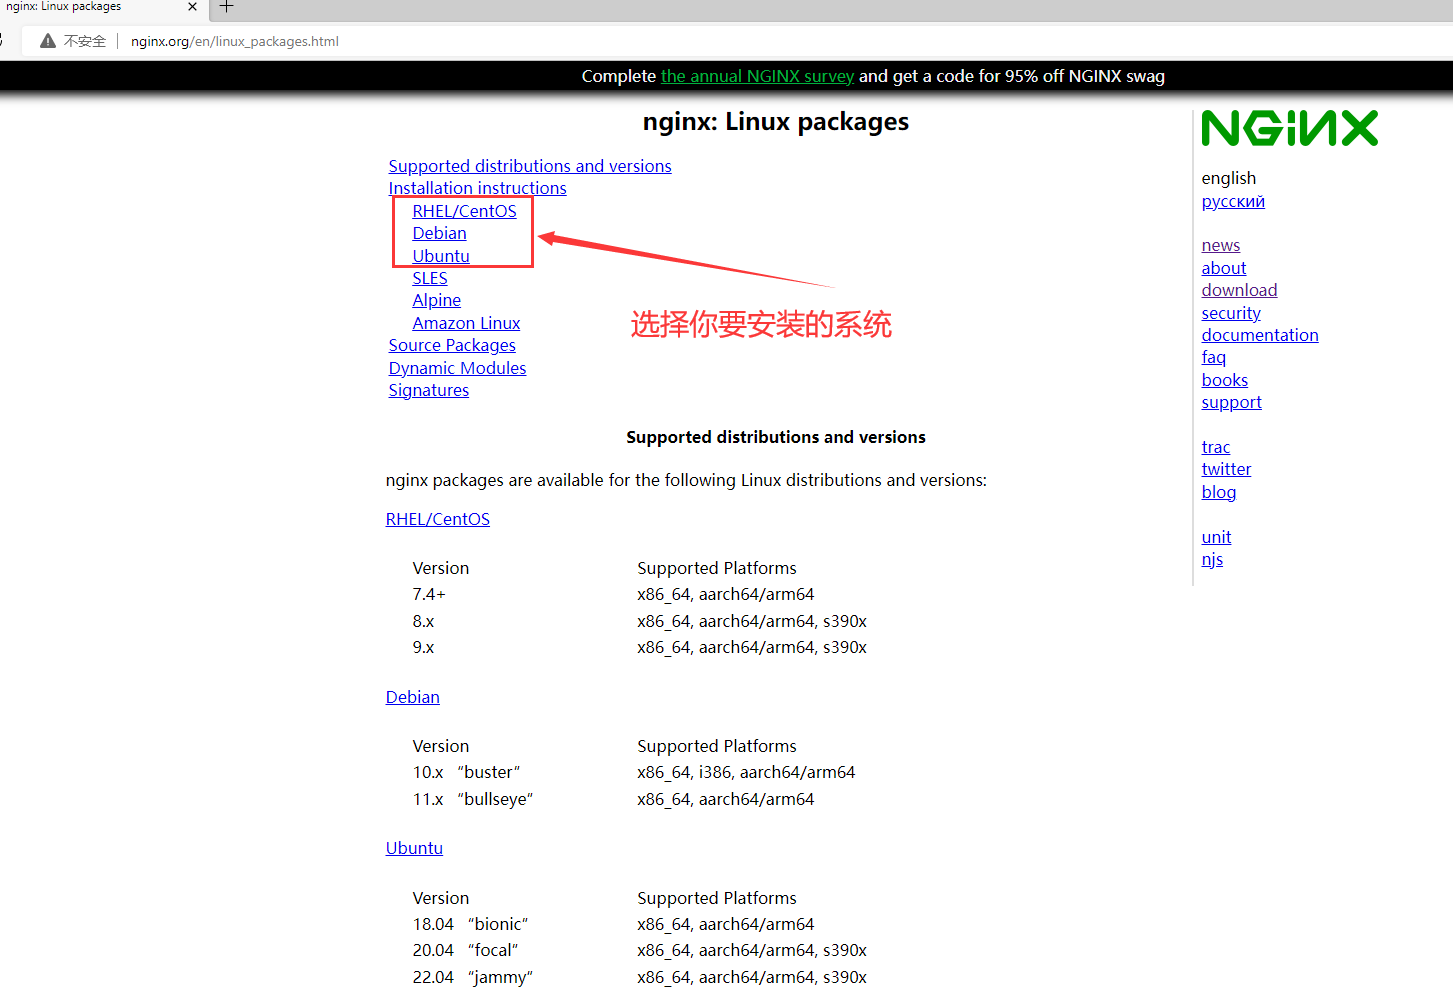Click RHEL/CentOS in the contents list
The height and width of the screenshot is (996, 1453).
click(x=464, y=211)
